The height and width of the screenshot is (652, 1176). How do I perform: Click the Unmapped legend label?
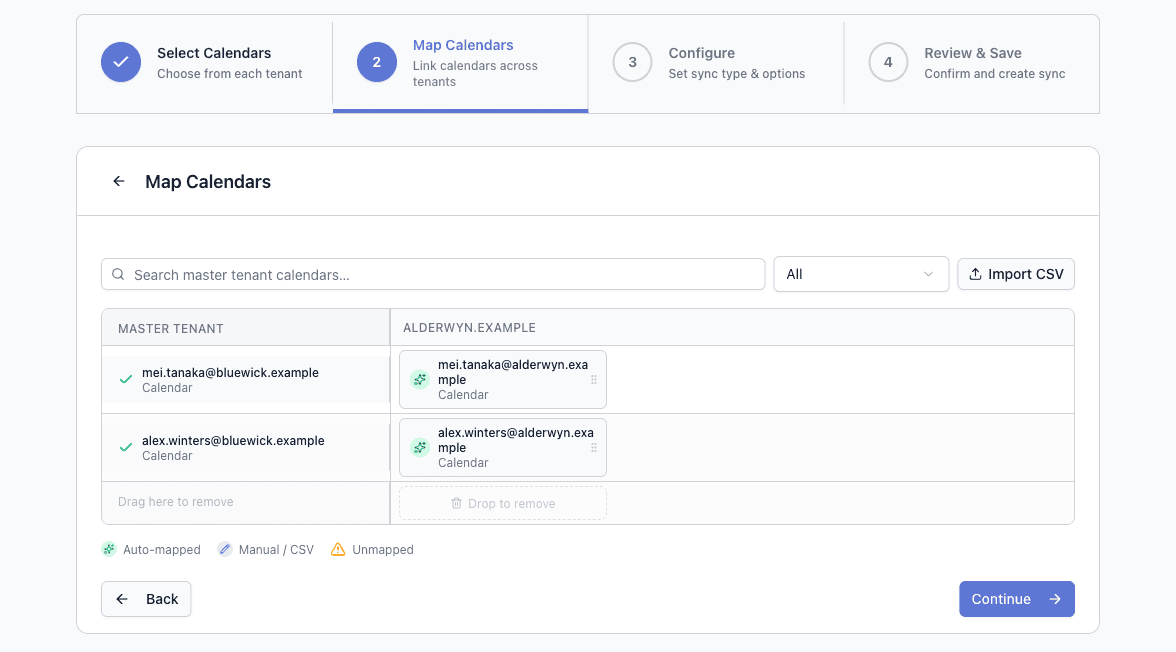point(382,550)
